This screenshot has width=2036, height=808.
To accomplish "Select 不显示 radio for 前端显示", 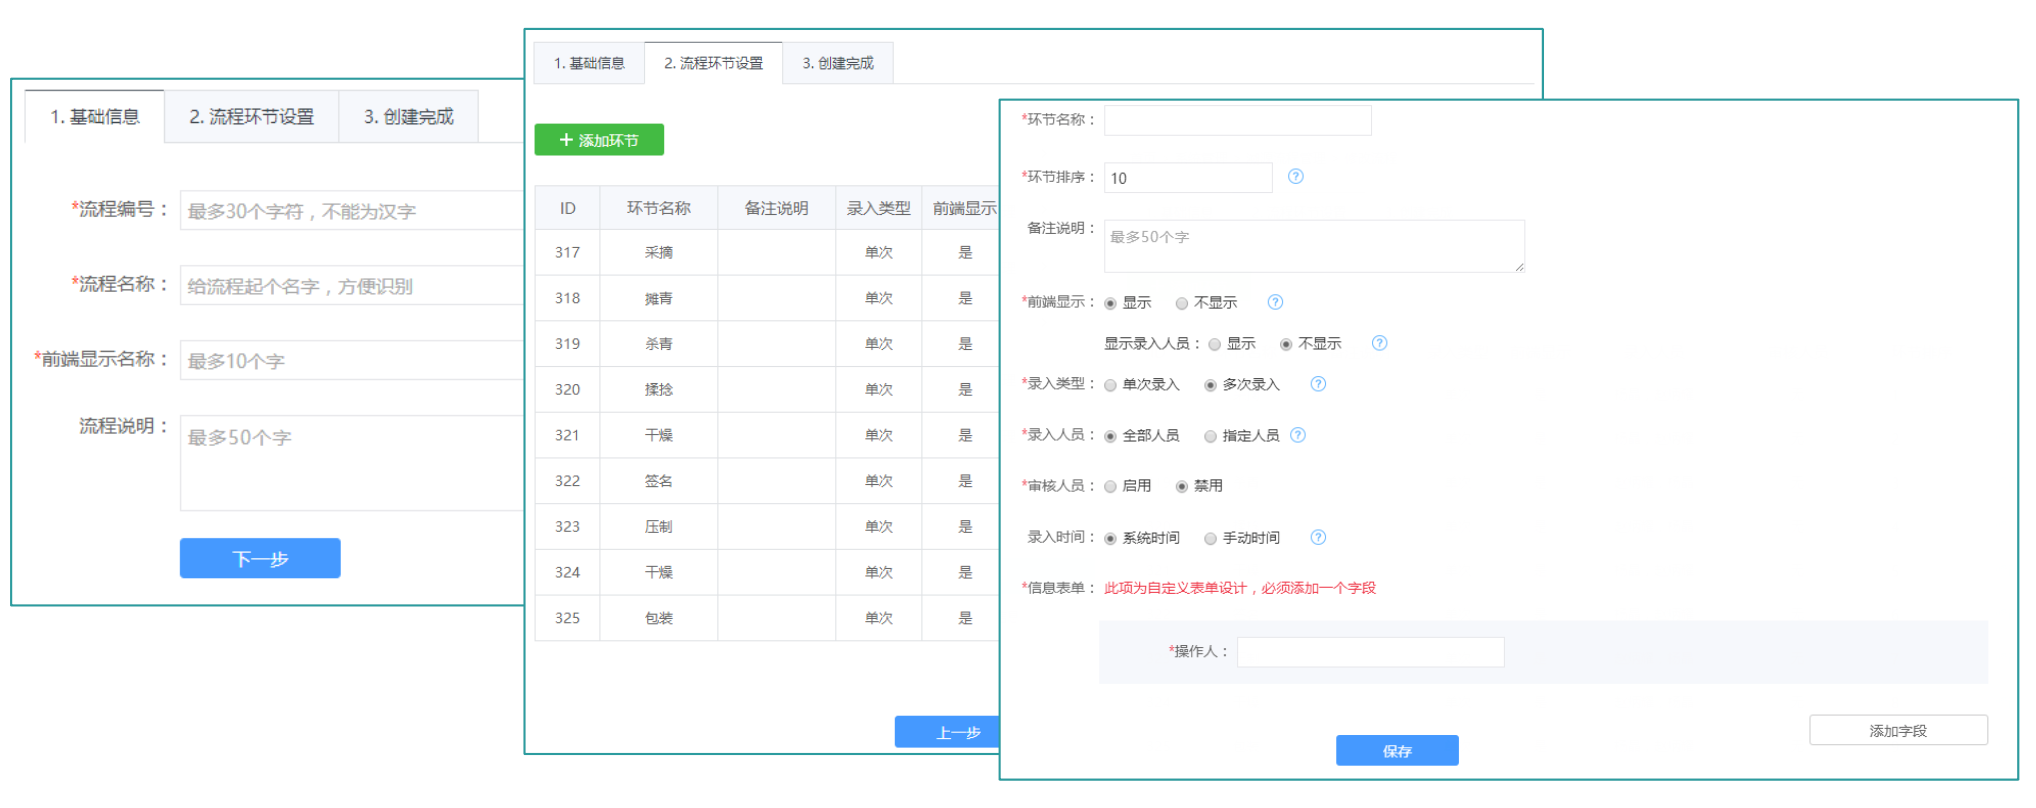I will [1182, 303].
